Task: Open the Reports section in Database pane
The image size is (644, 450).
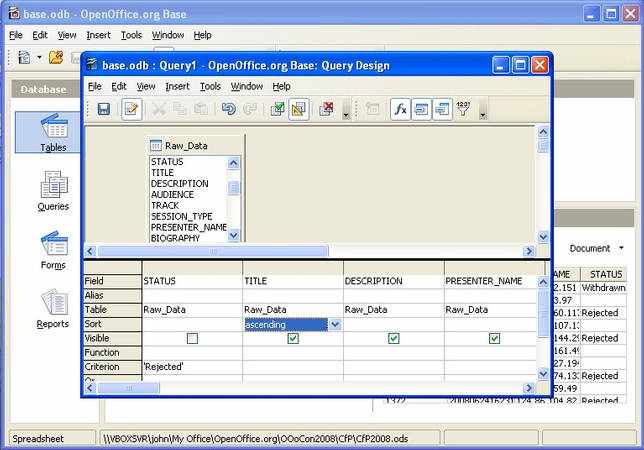Action: click(x=53, y=309)
